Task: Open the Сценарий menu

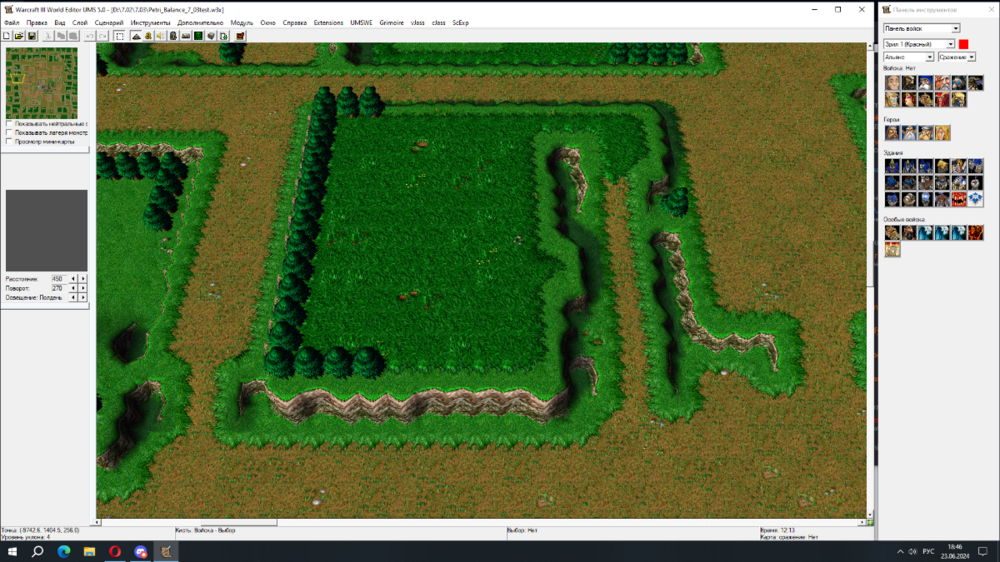Action: coord(109,22)
